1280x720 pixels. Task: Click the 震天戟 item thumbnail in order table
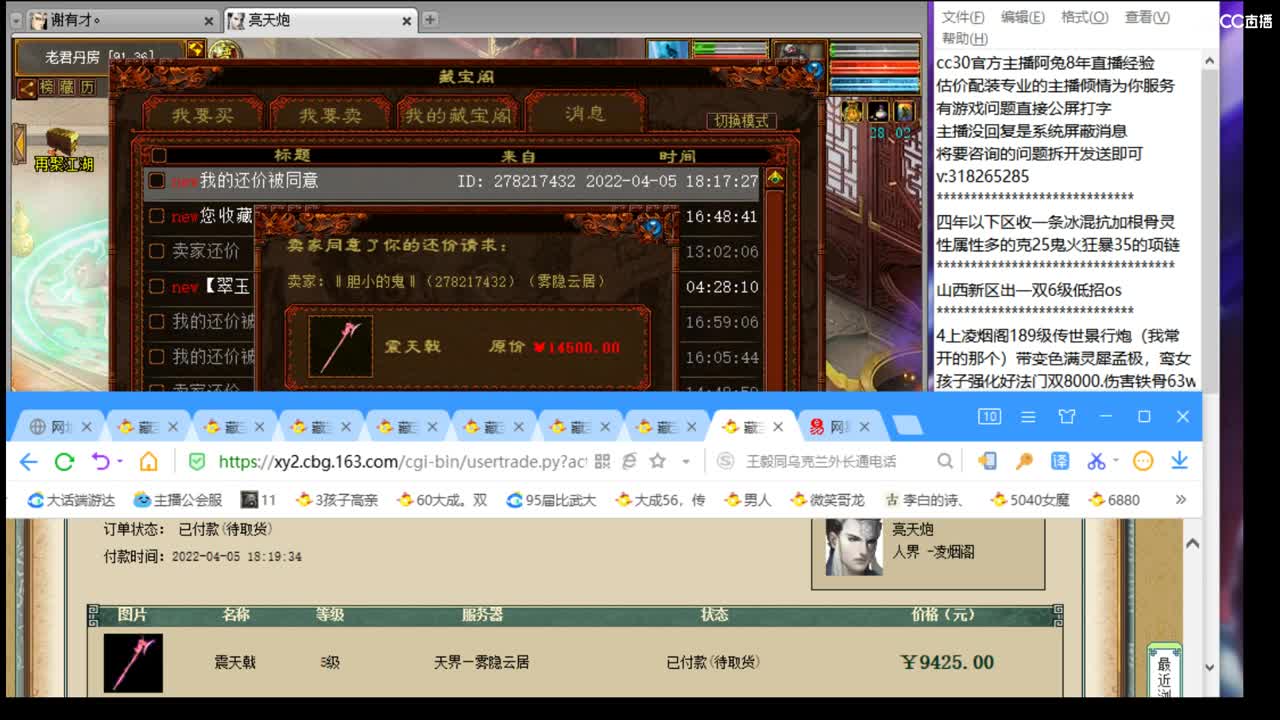click(133, 662)
